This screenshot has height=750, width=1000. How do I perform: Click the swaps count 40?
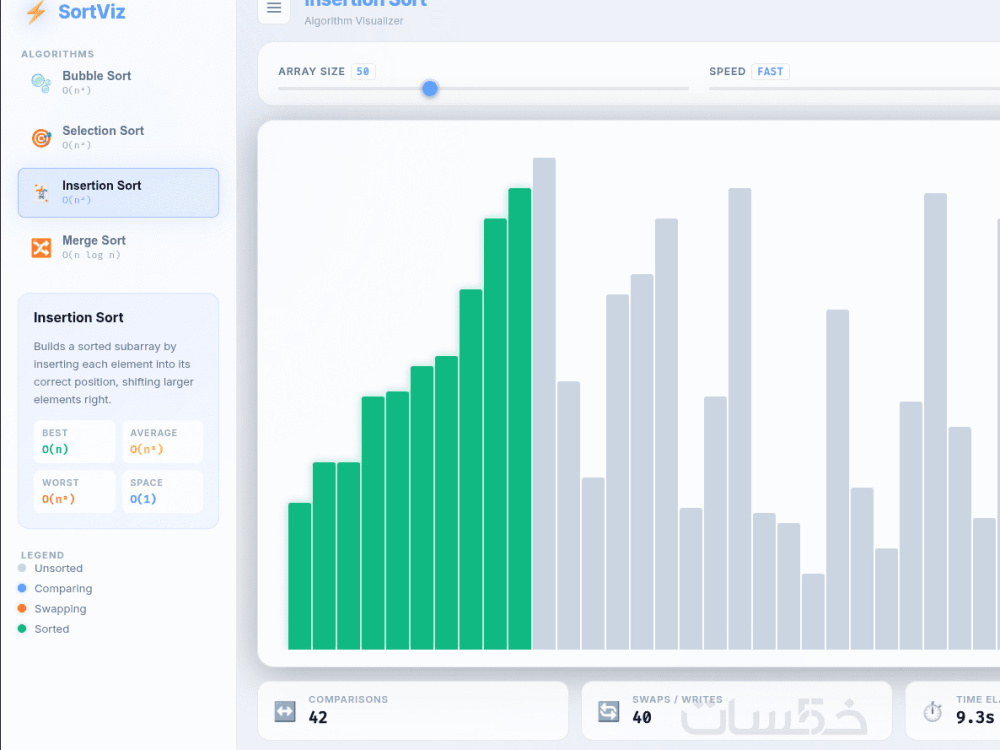tap(642, 717)
